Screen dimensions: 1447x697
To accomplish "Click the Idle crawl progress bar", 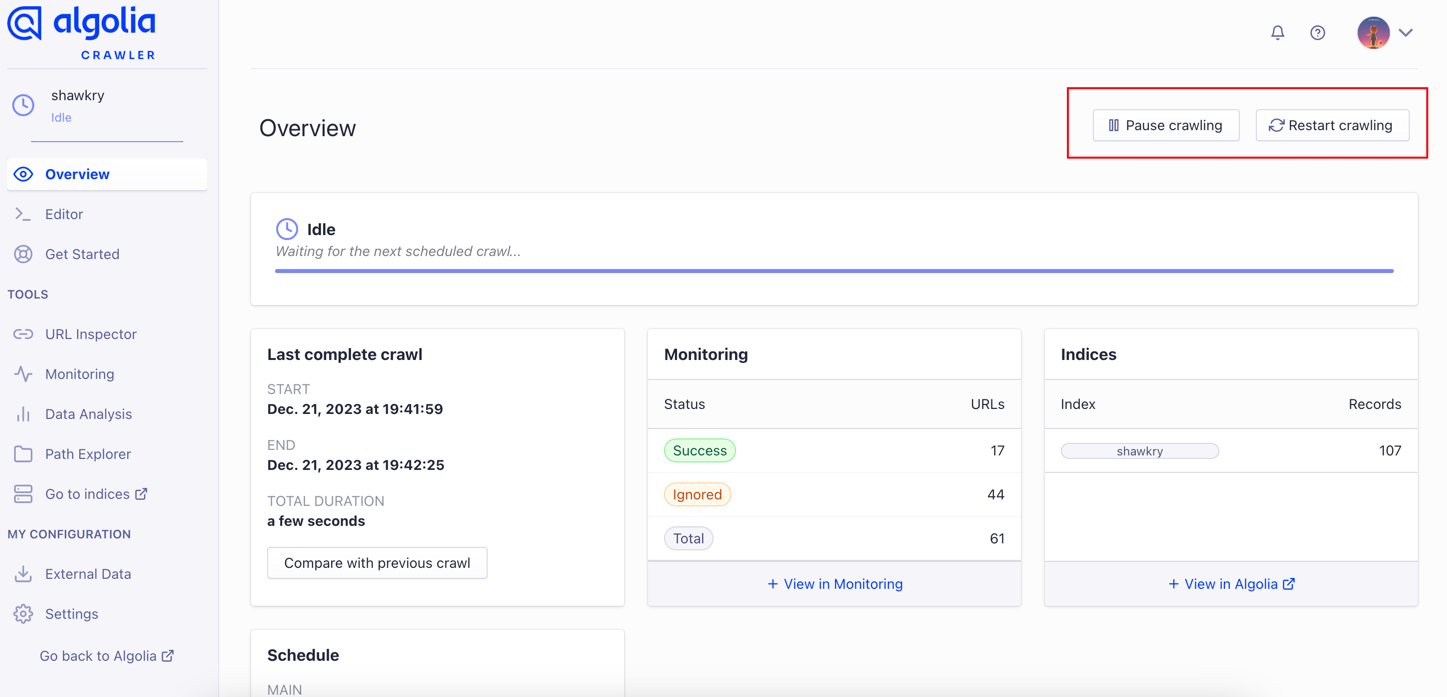I will [x=834, y=271].
